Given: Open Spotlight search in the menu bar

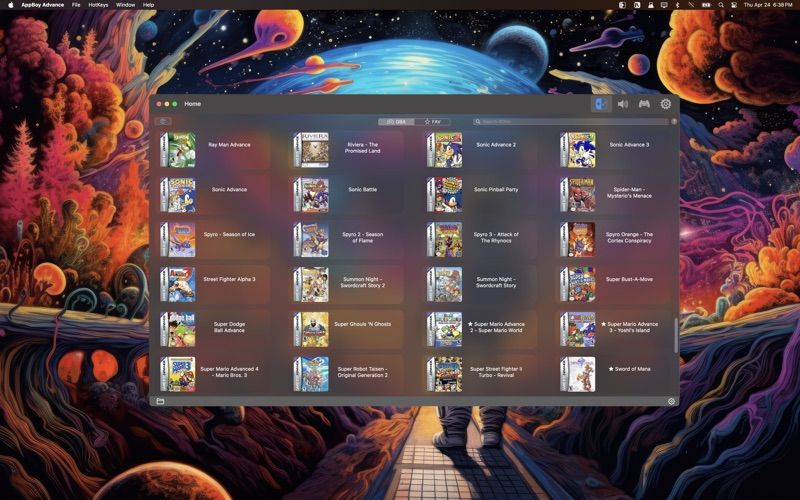Looking at the screenshot, I should tap(720, 5).
